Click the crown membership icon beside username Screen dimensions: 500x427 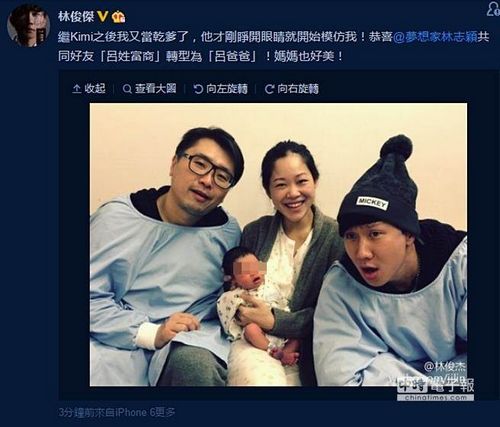point(118,16)
